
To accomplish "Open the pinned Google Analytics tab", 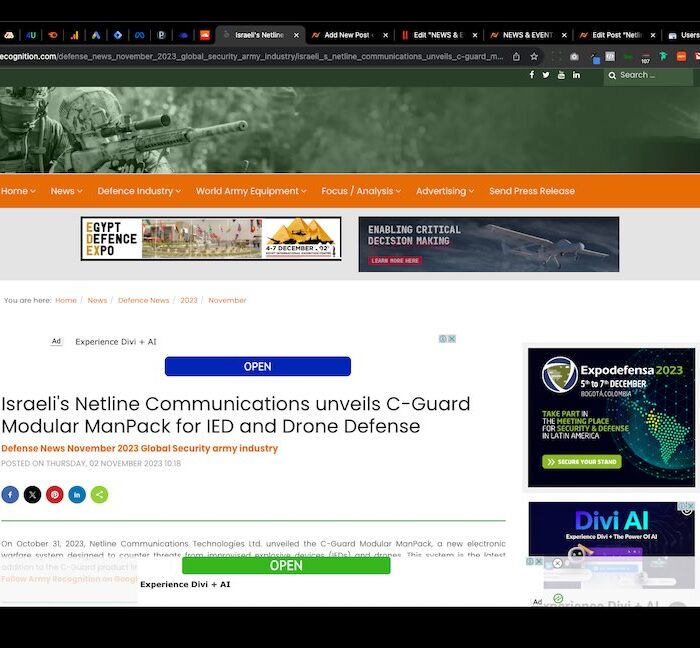I will 75,35.
